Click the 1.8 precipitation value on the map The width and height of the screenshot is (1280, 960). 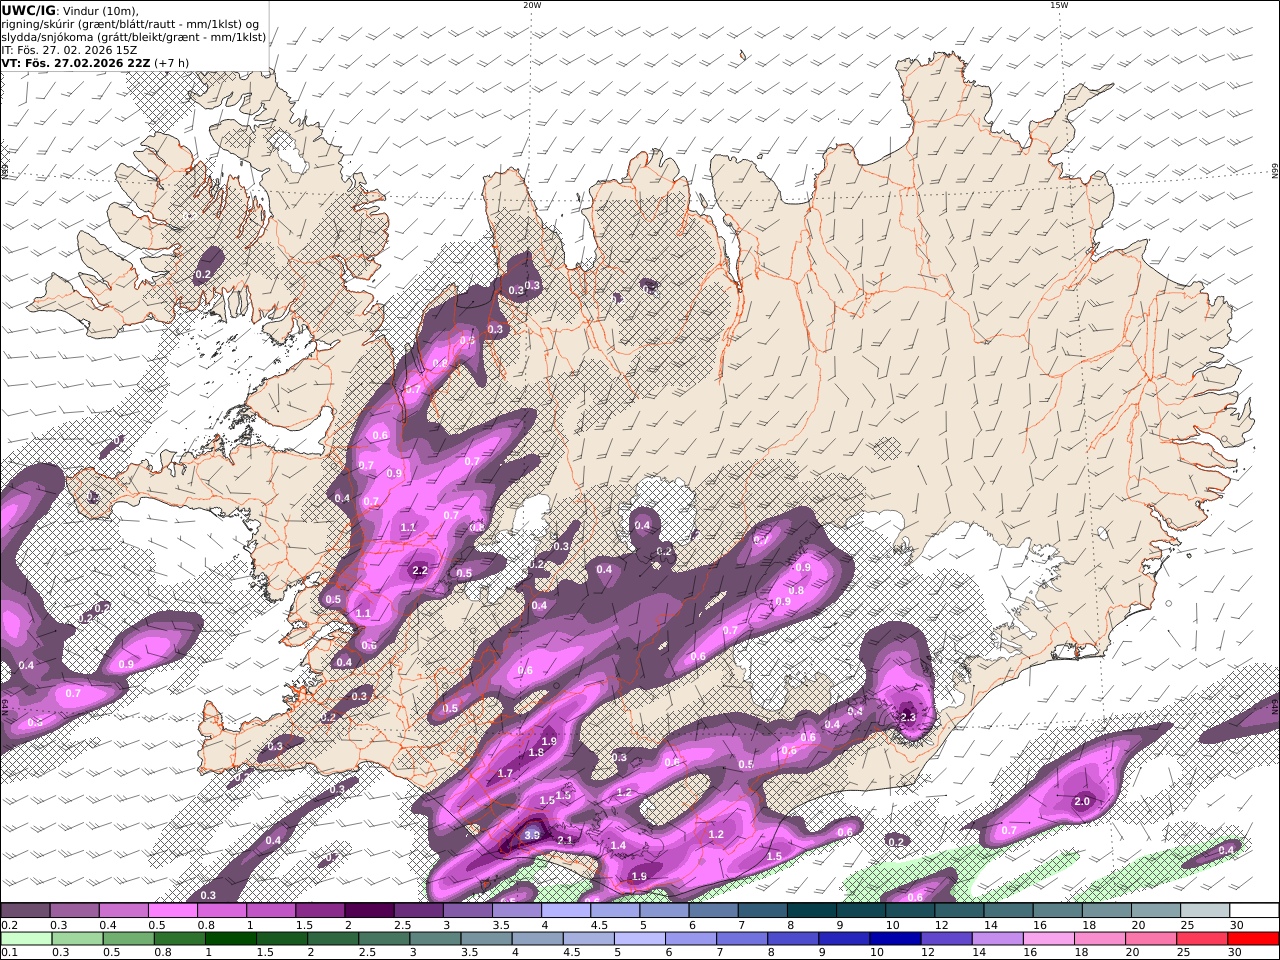point(536,753)
